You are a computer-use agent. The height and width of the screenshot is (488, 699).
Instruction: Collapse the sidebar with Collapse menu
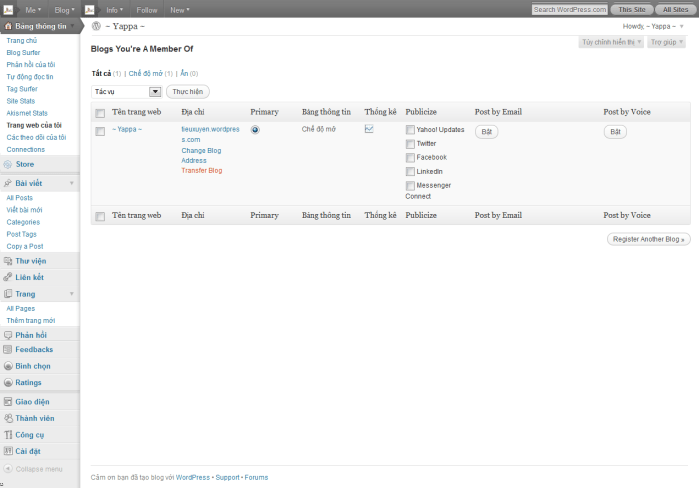pyautogui.click(x=34, y=468)
